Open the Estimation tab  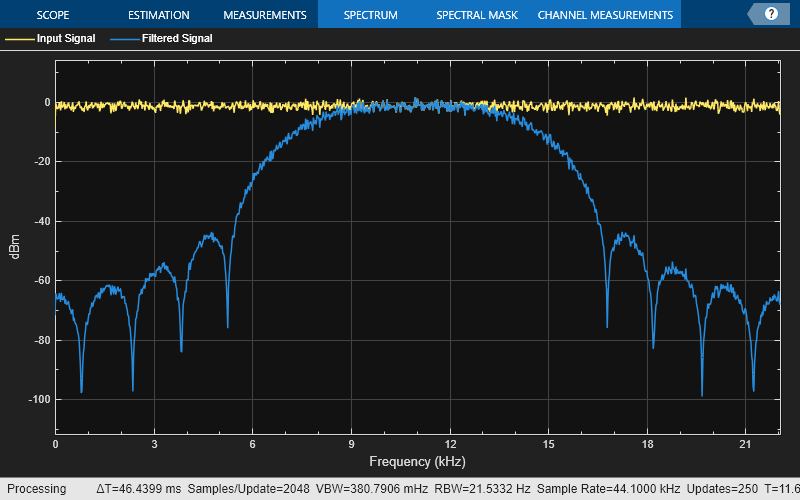[158, 15]
